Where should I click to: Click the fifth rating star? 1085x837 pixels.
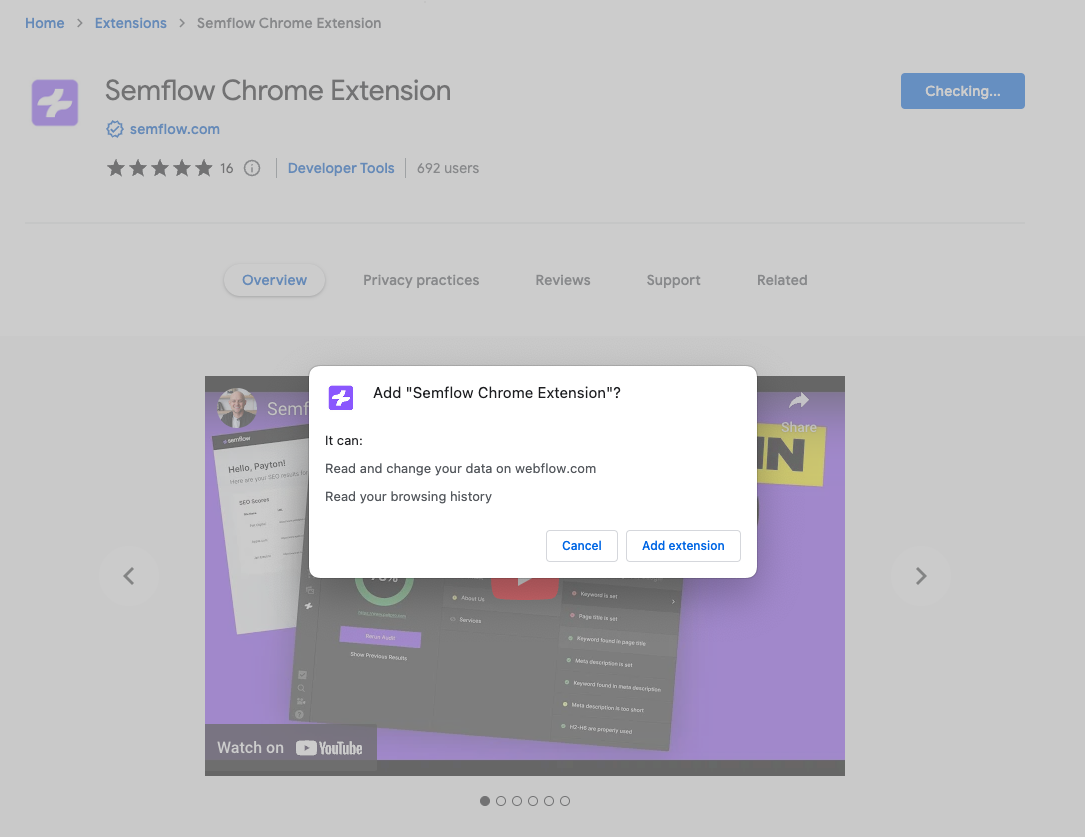pyautogui.click(x=204, y=168)
